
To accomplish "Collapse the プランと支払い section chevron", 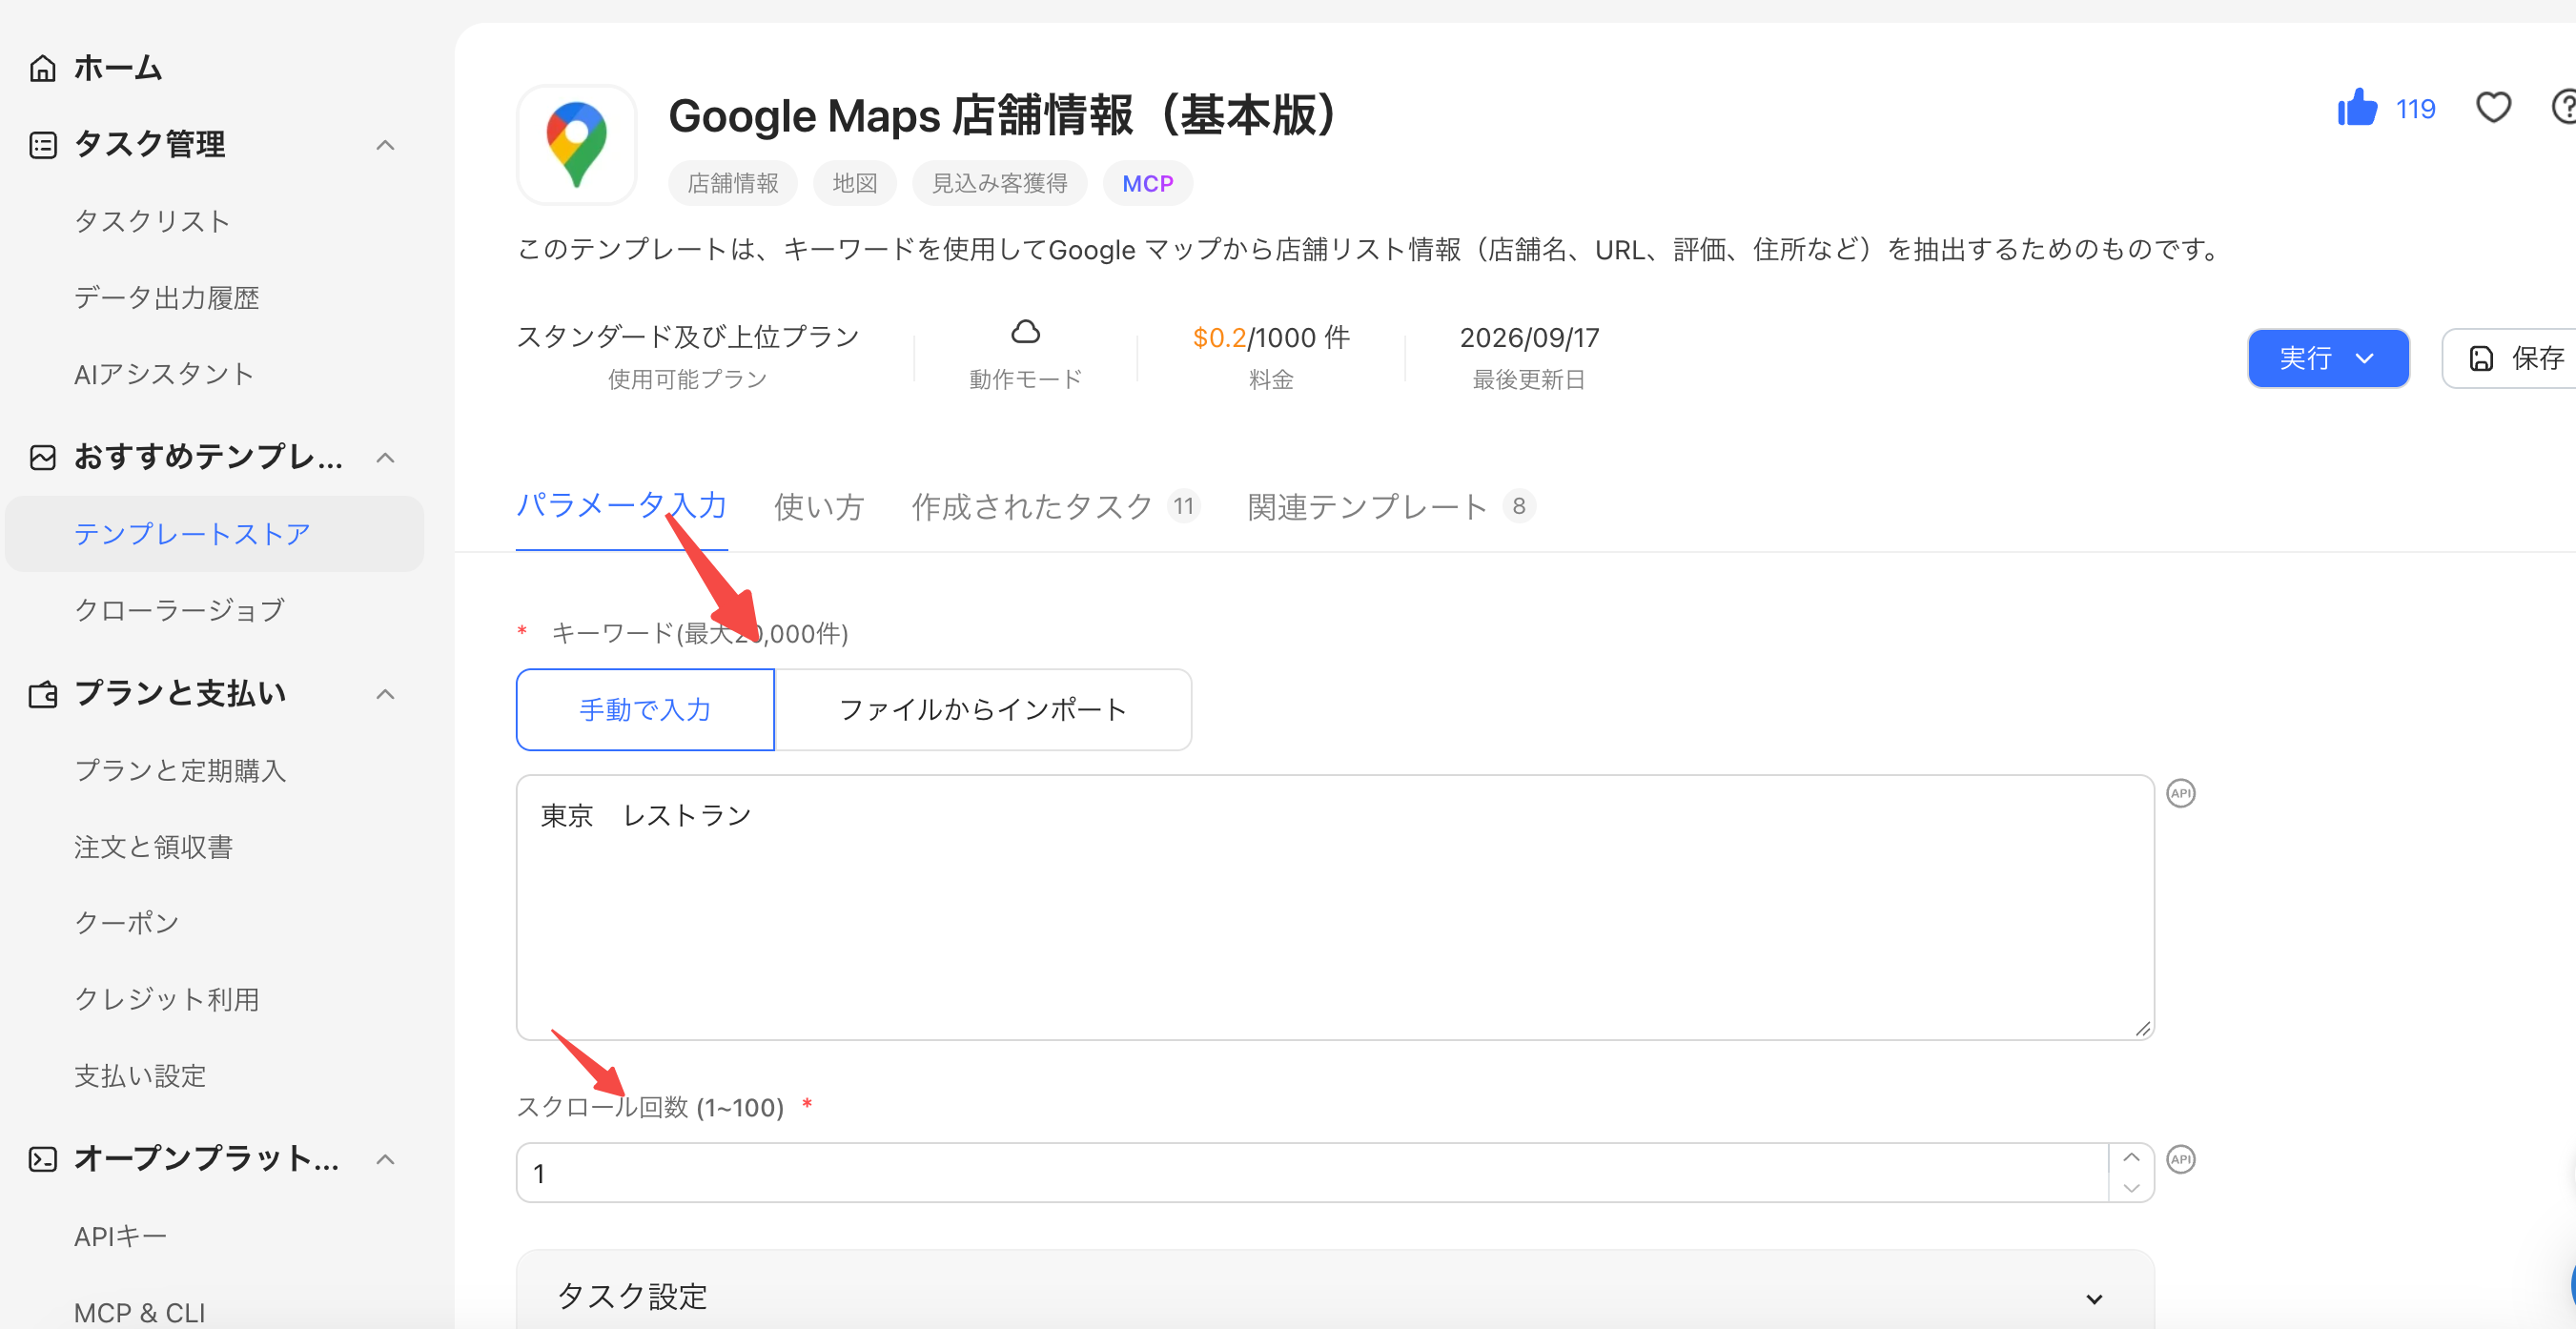I will pos(385,694).
